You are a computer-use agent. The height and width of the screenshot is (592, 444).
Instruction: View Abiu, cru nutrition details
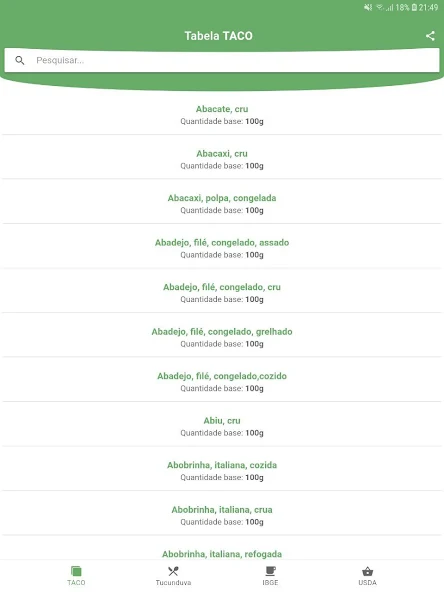(222, 427)
